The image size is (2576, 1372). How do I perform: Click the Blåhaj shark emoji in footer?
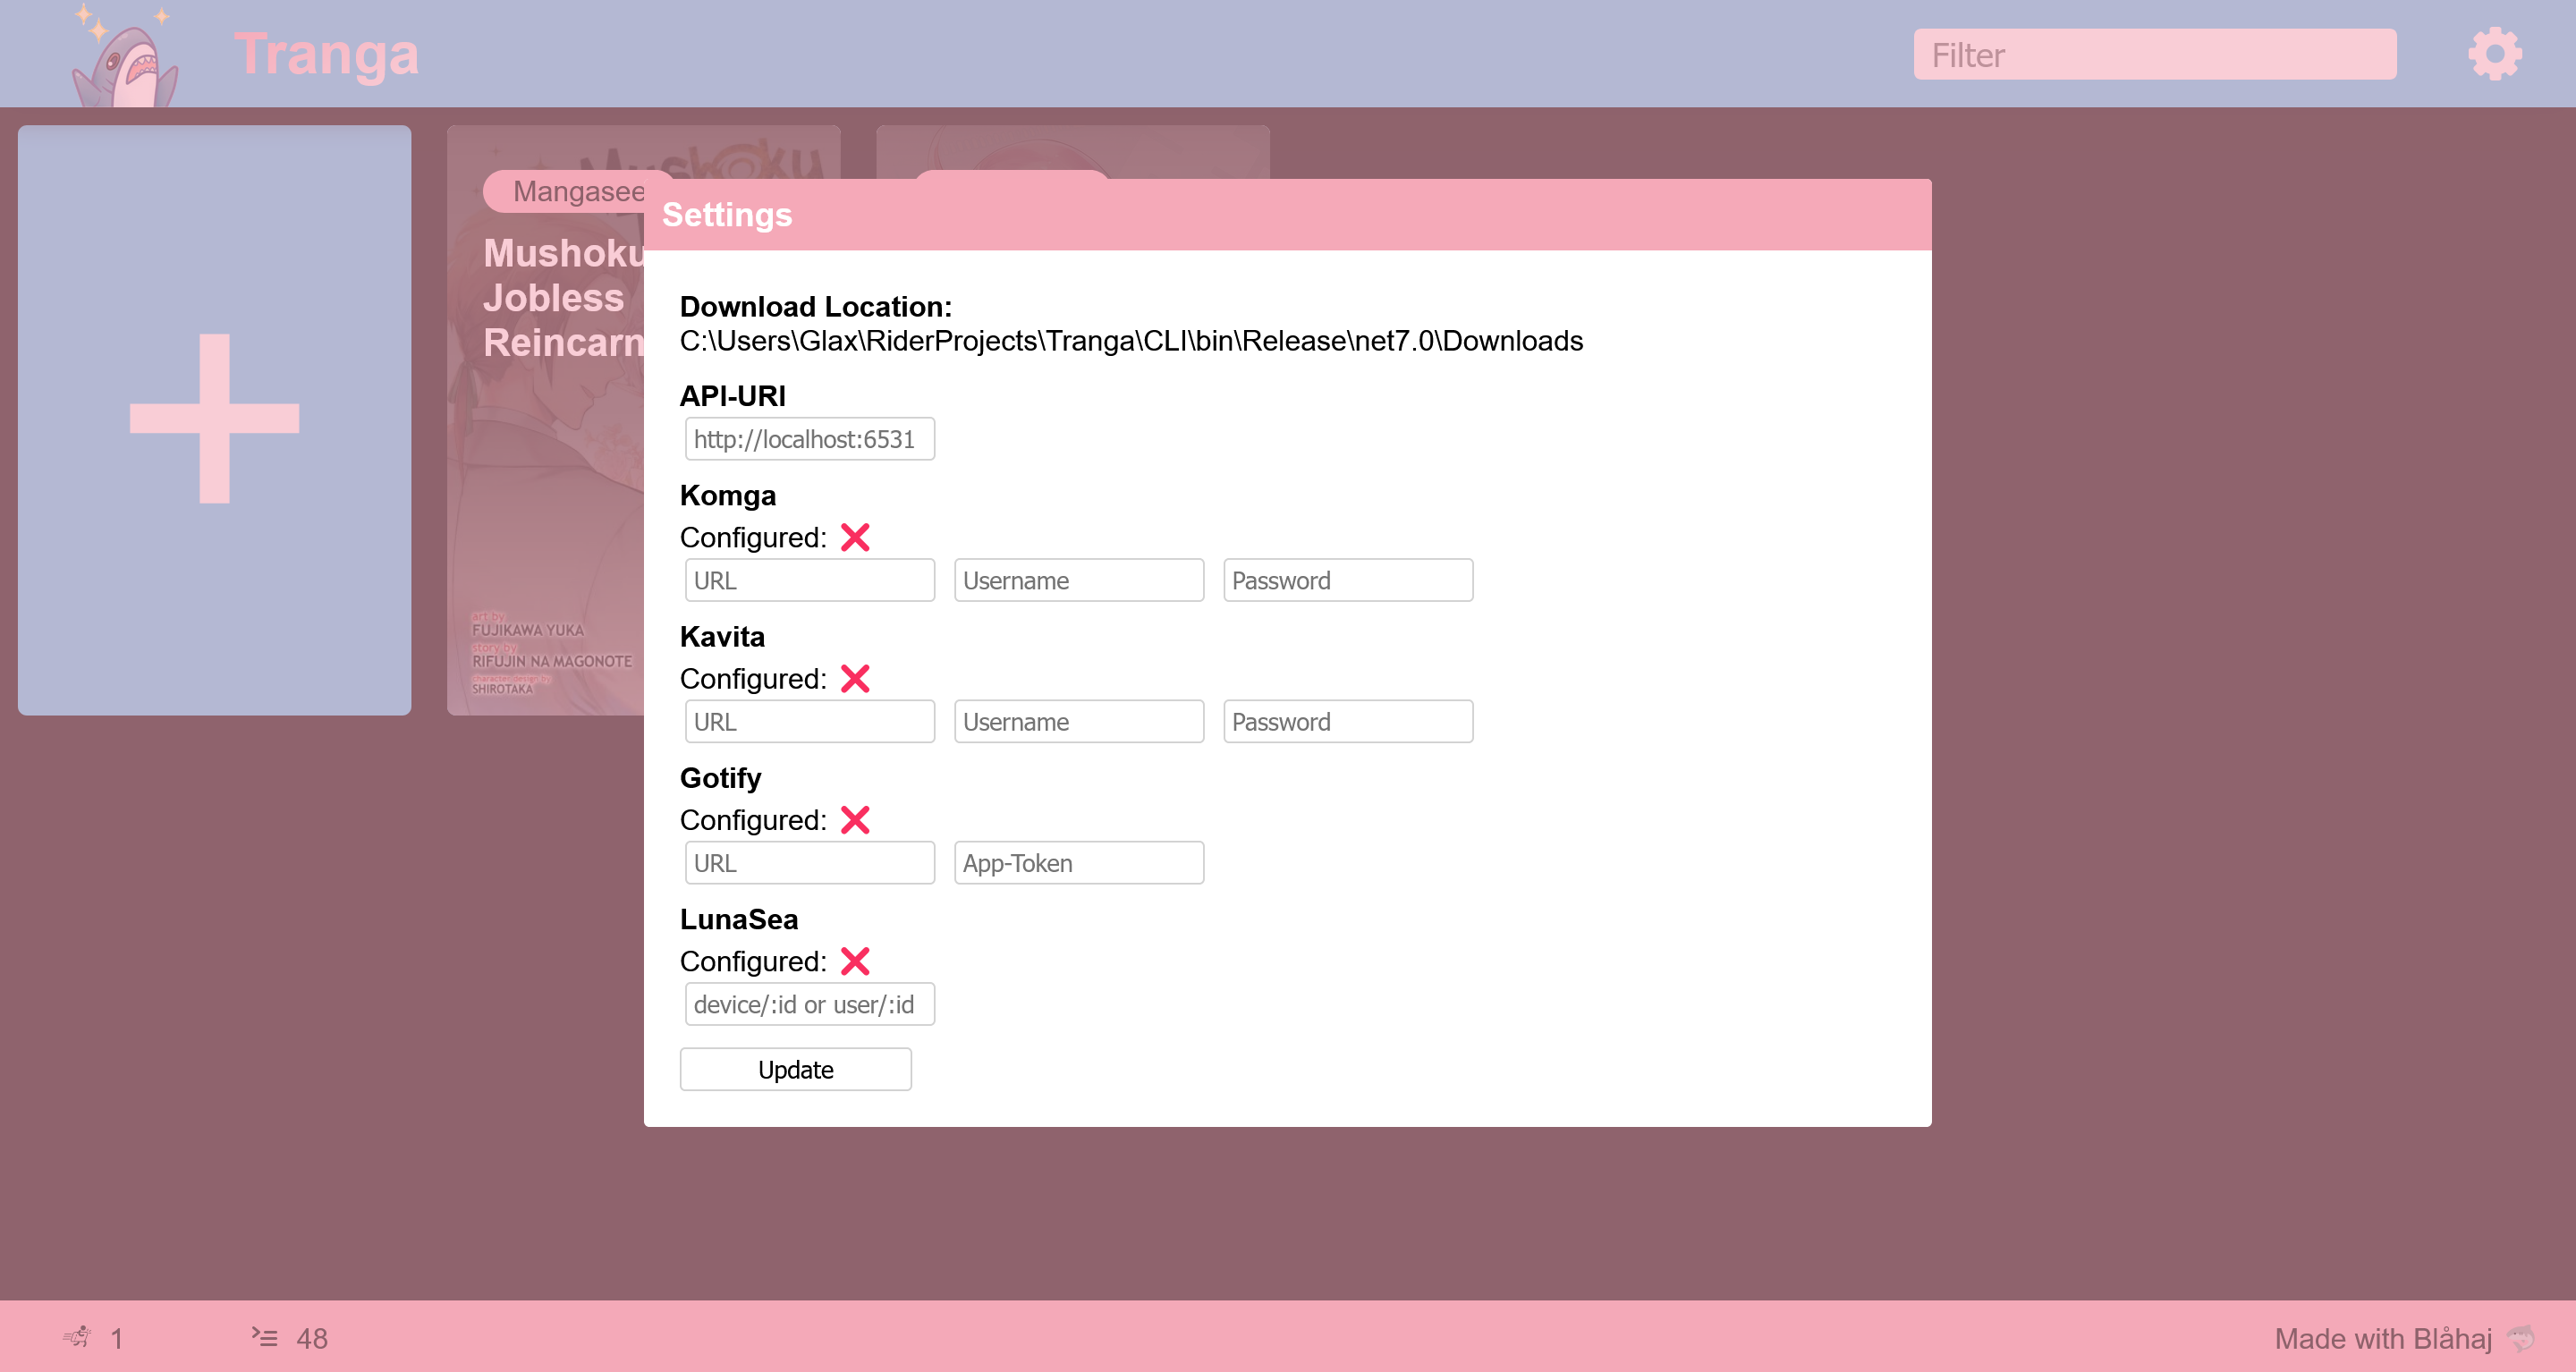tap(2521, 1337)
